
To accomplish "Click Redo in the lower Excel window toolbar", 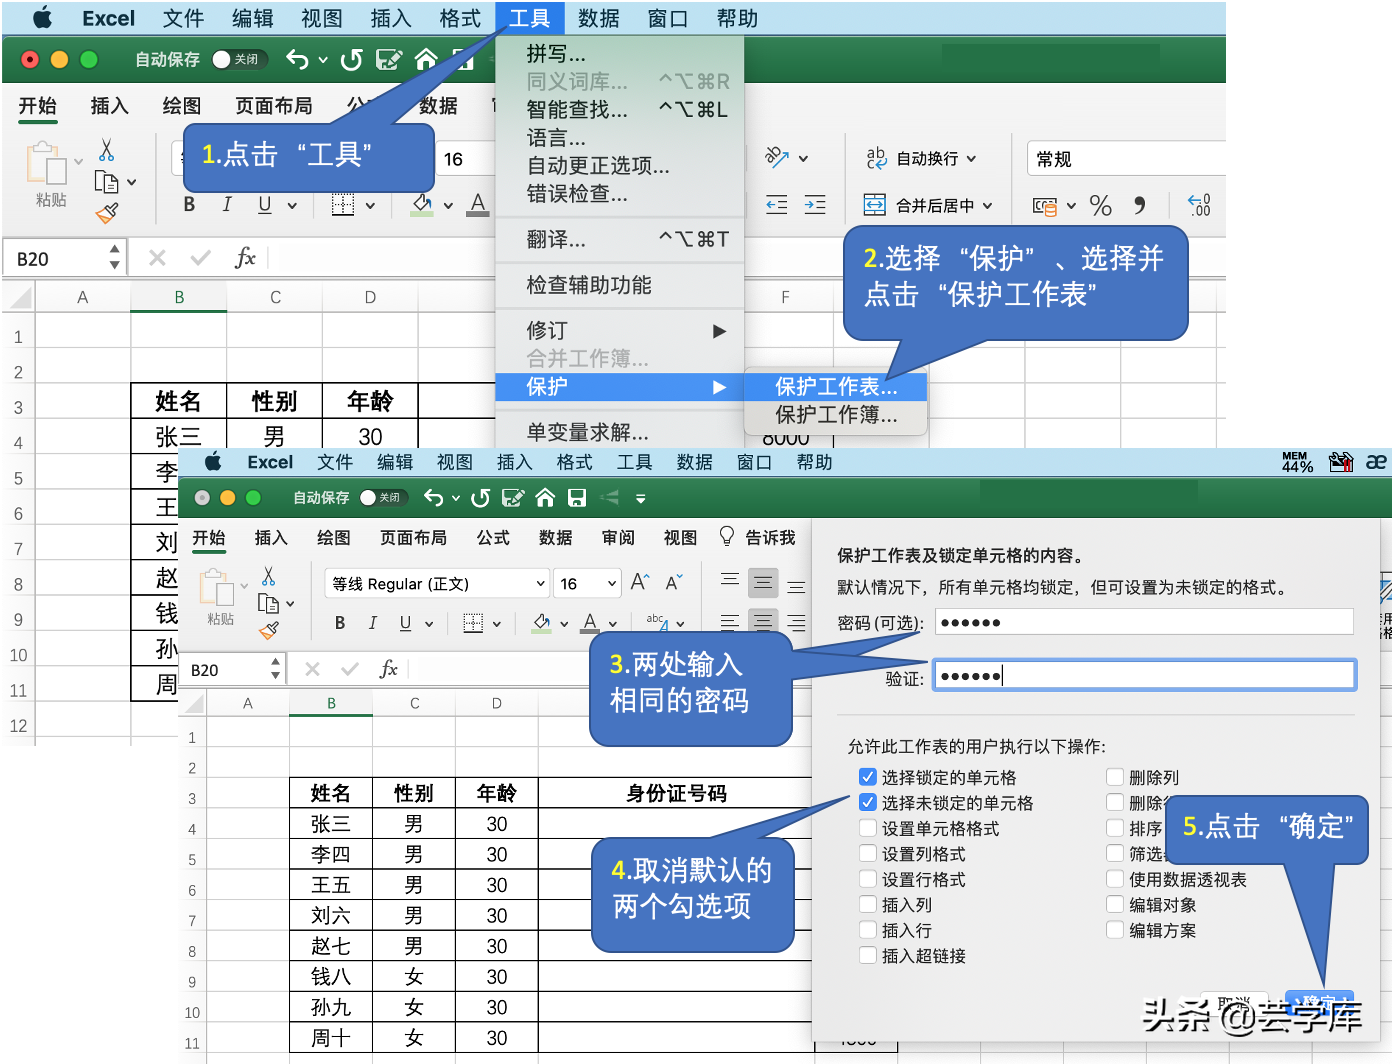I will pos(481,498).
